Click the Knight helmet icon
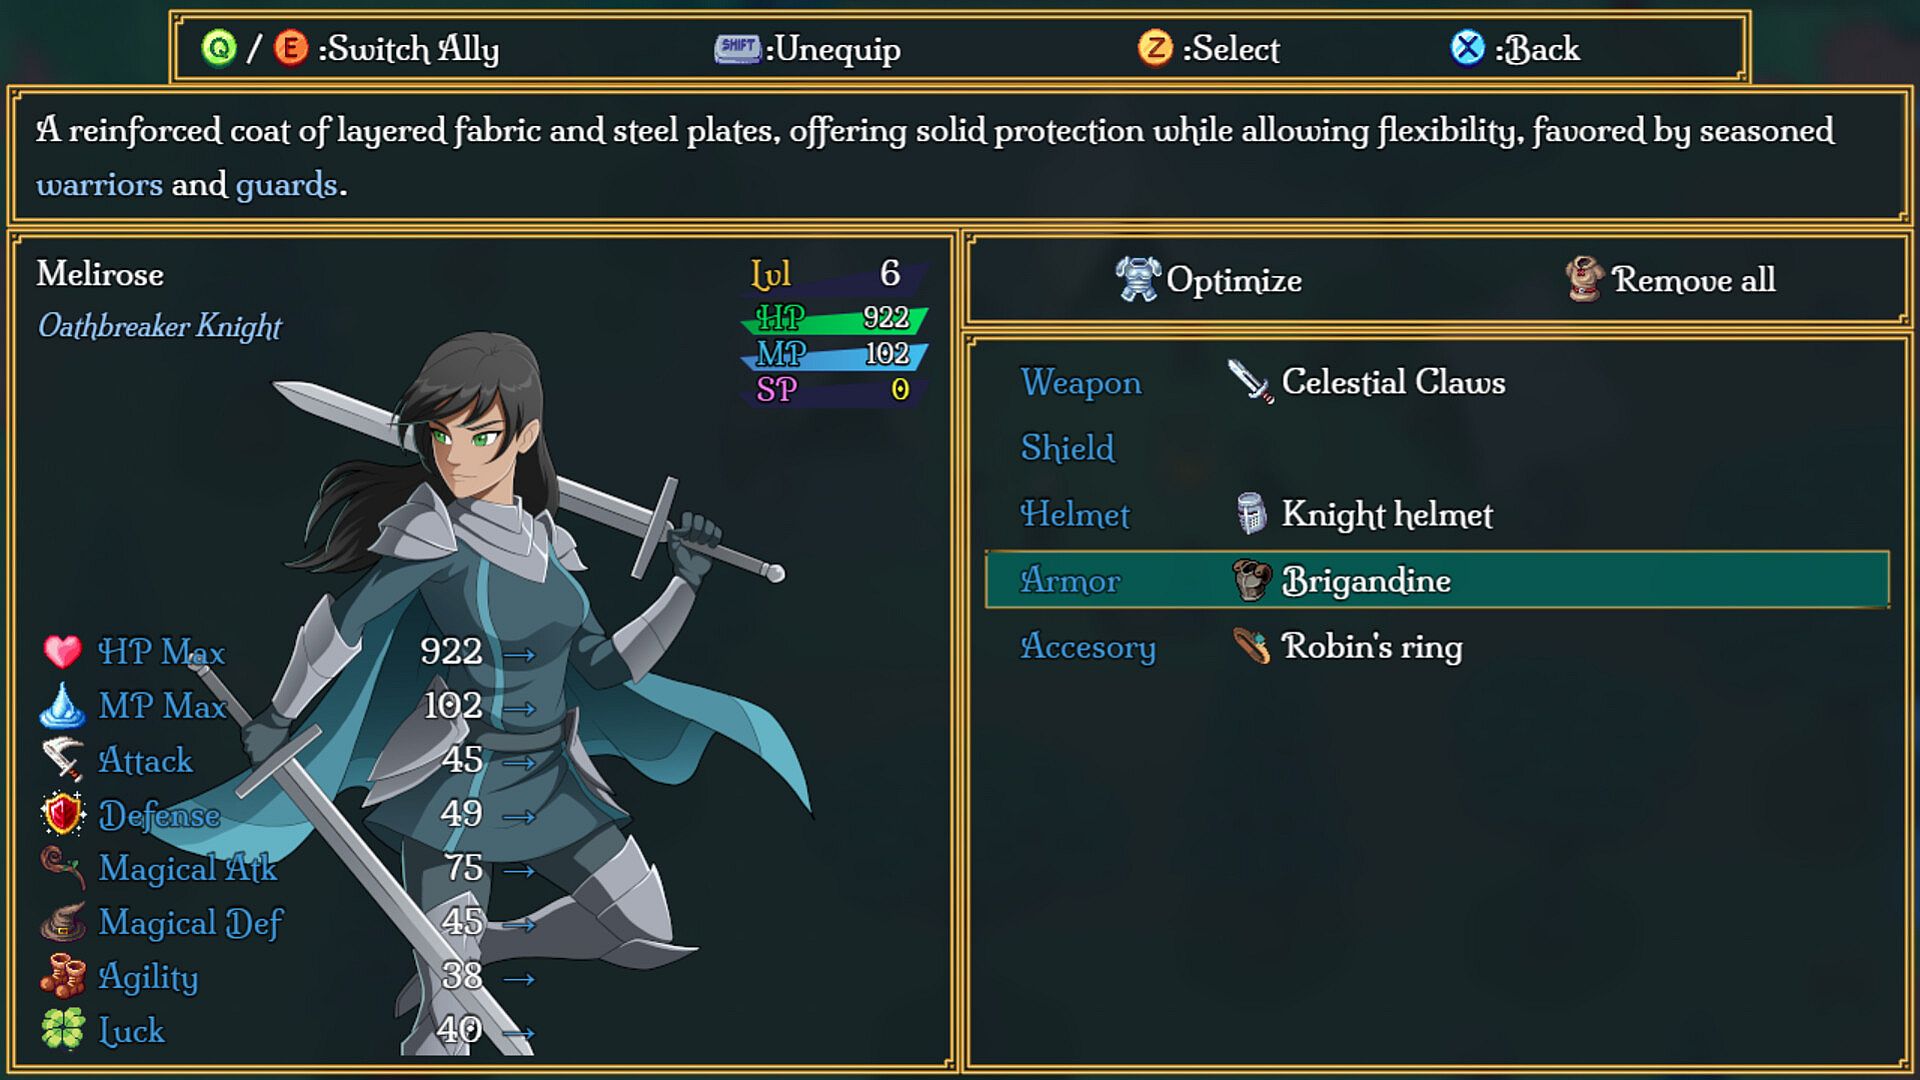This screenshot has height=1080, width=1920. [1250, 514]
